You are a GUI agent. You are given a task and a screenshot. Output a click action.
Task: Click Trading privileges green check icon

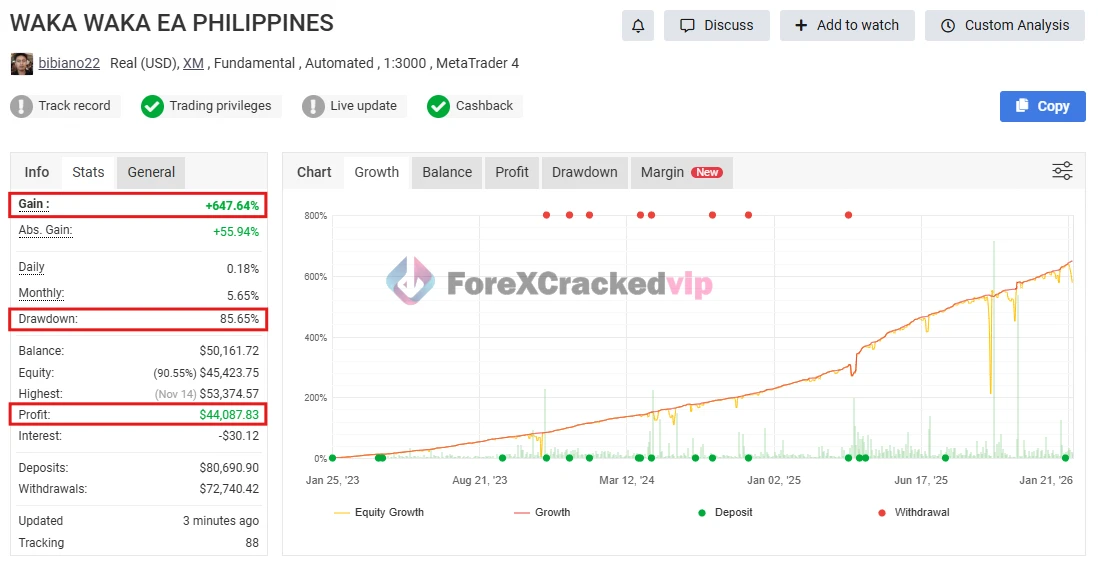click(x=152, y=106)
